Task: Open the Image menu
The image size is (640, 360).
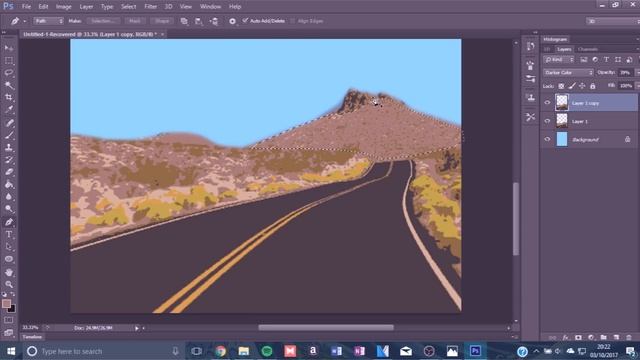Action: pyautogui.click(x=63, y=7)
